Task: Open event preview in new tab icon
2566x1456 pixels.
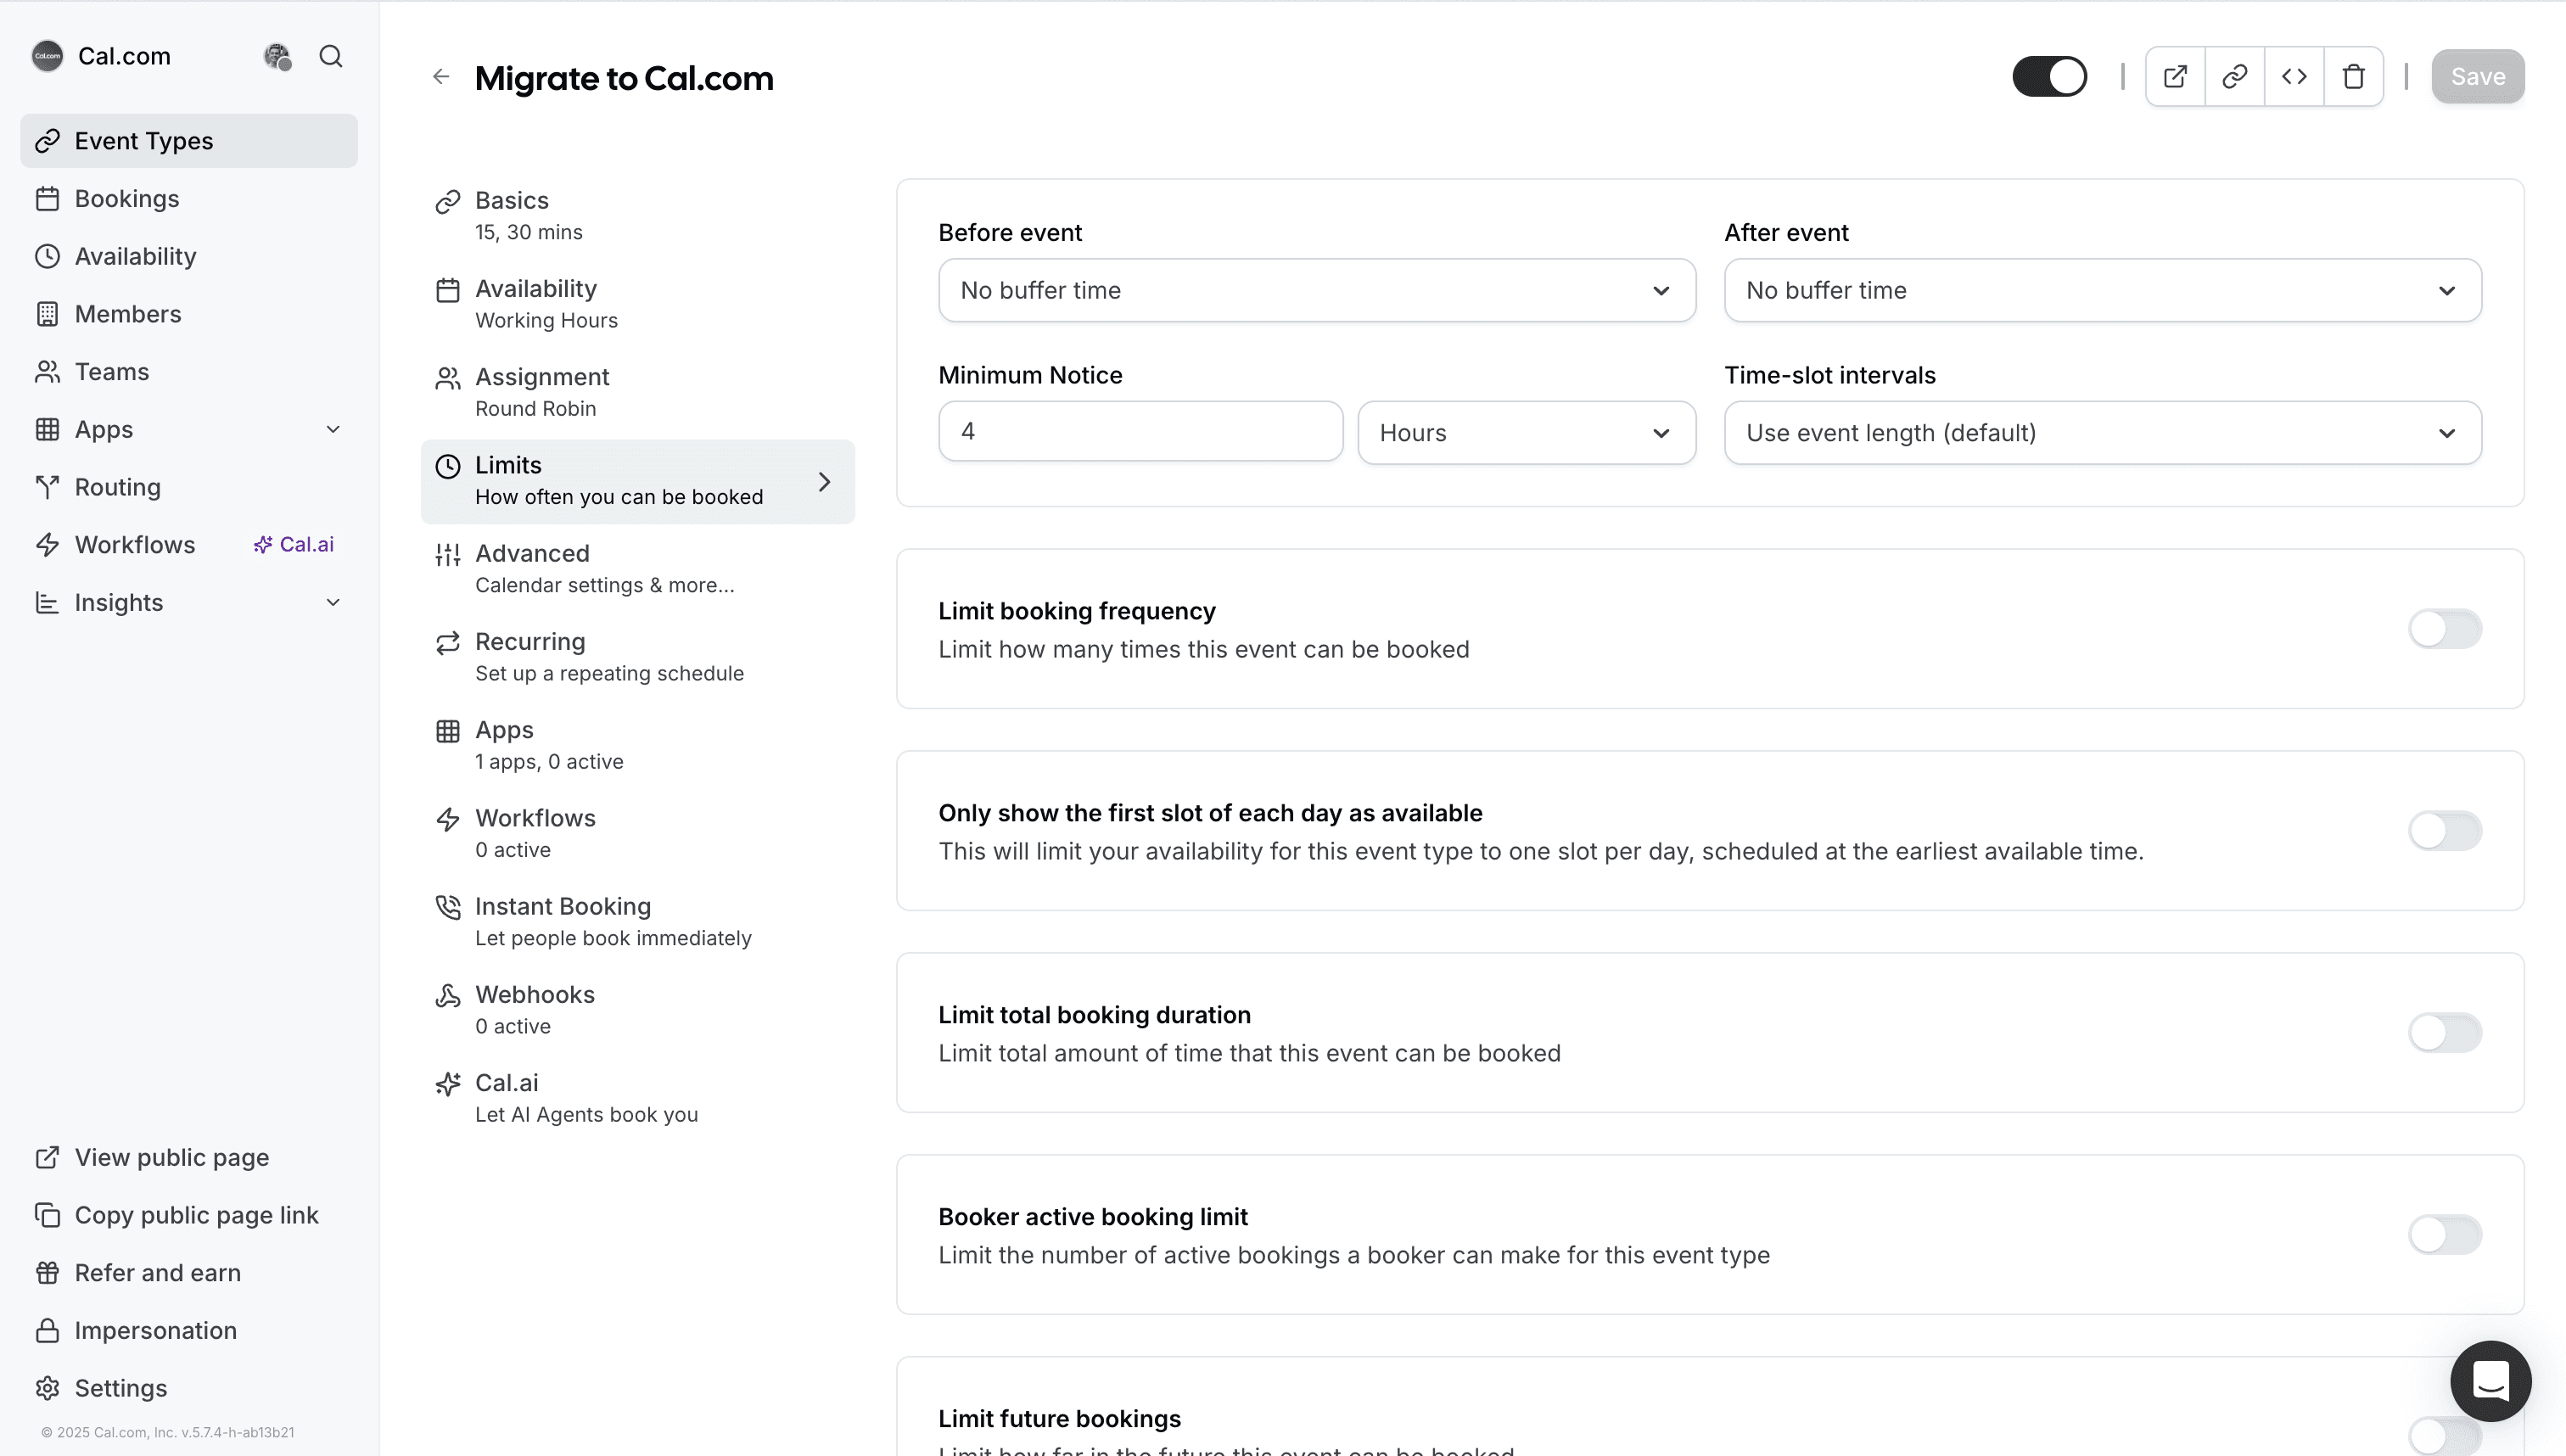Action: 2175,77
